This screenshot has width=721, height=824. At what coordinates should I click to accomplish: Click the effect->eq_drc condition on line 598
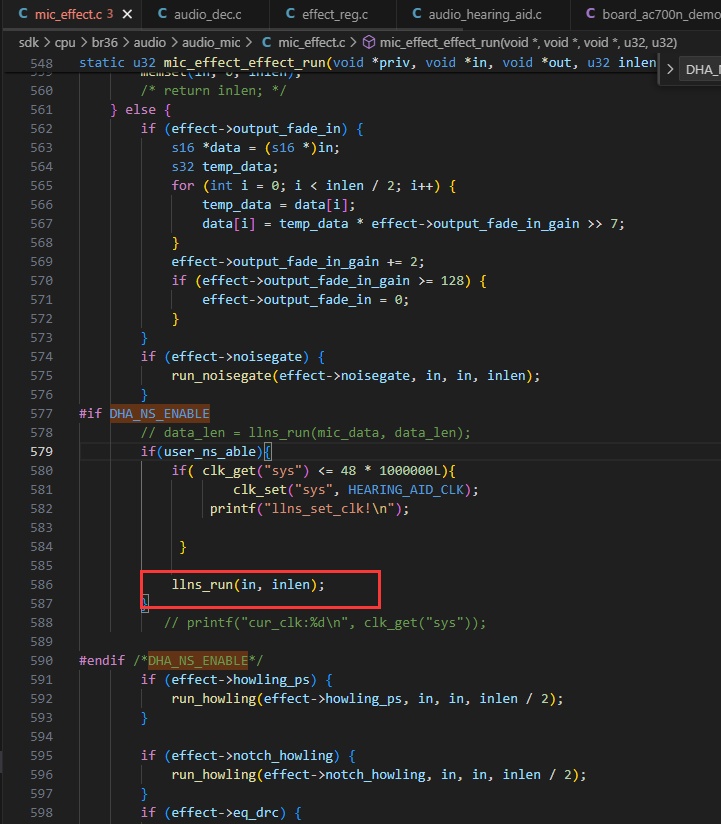click(x=225, y=812)
